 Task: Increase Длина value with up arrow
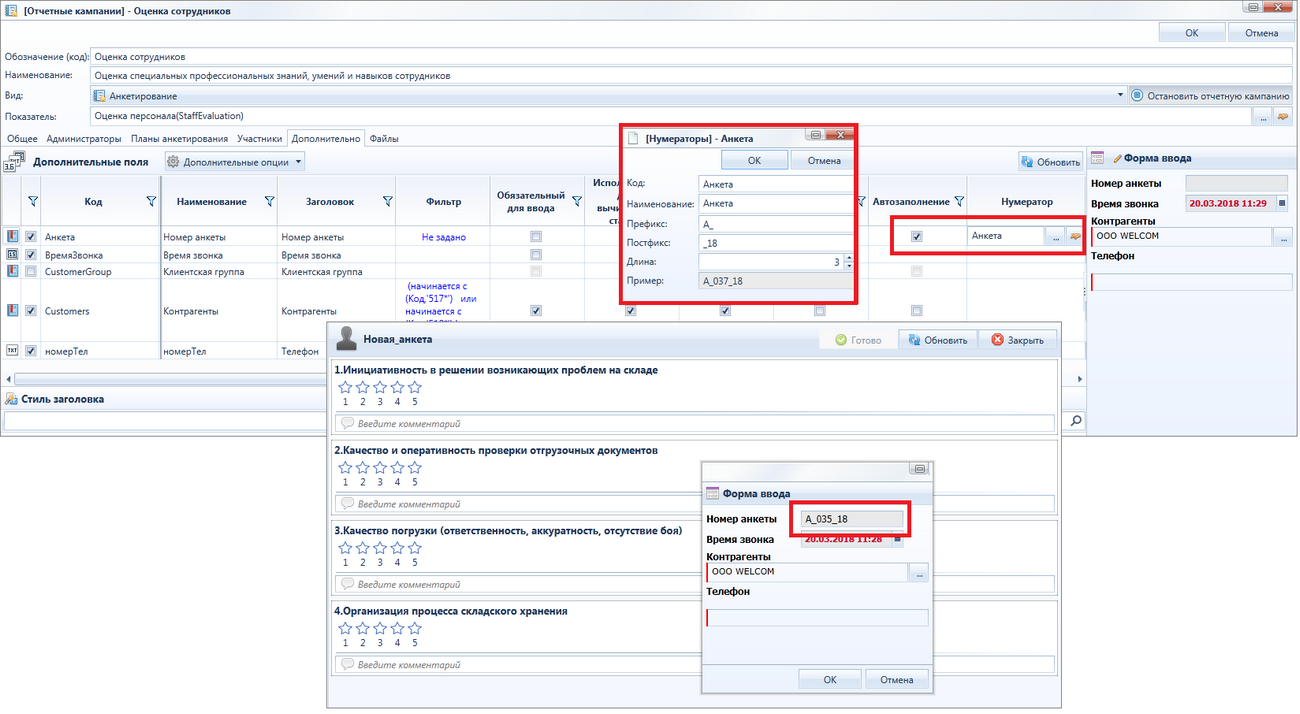tap(849, 257)
